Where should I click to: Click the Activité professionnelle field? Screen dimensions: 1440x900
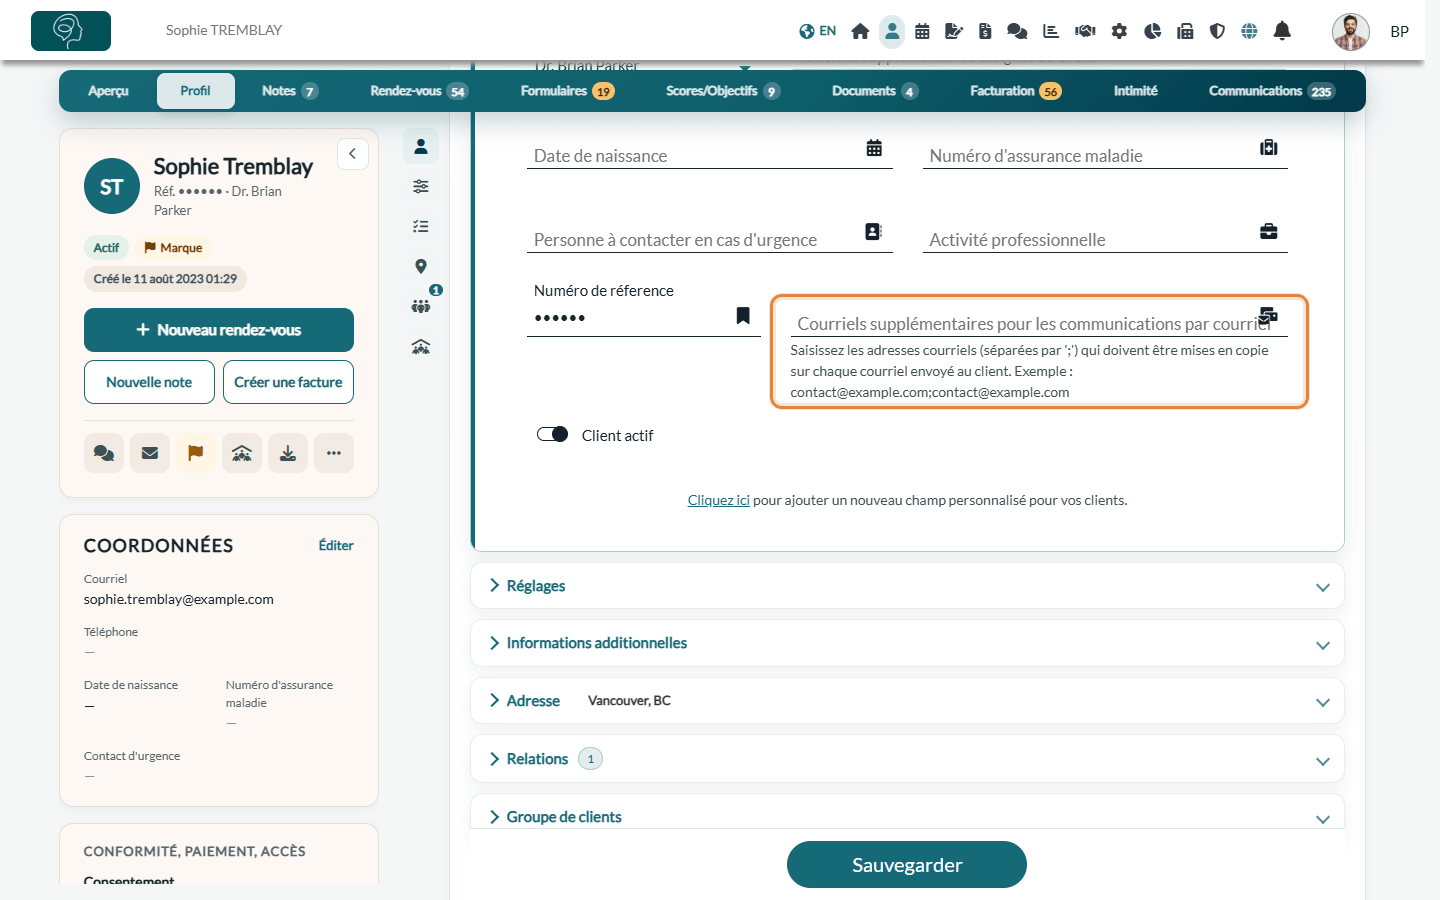1105,237
